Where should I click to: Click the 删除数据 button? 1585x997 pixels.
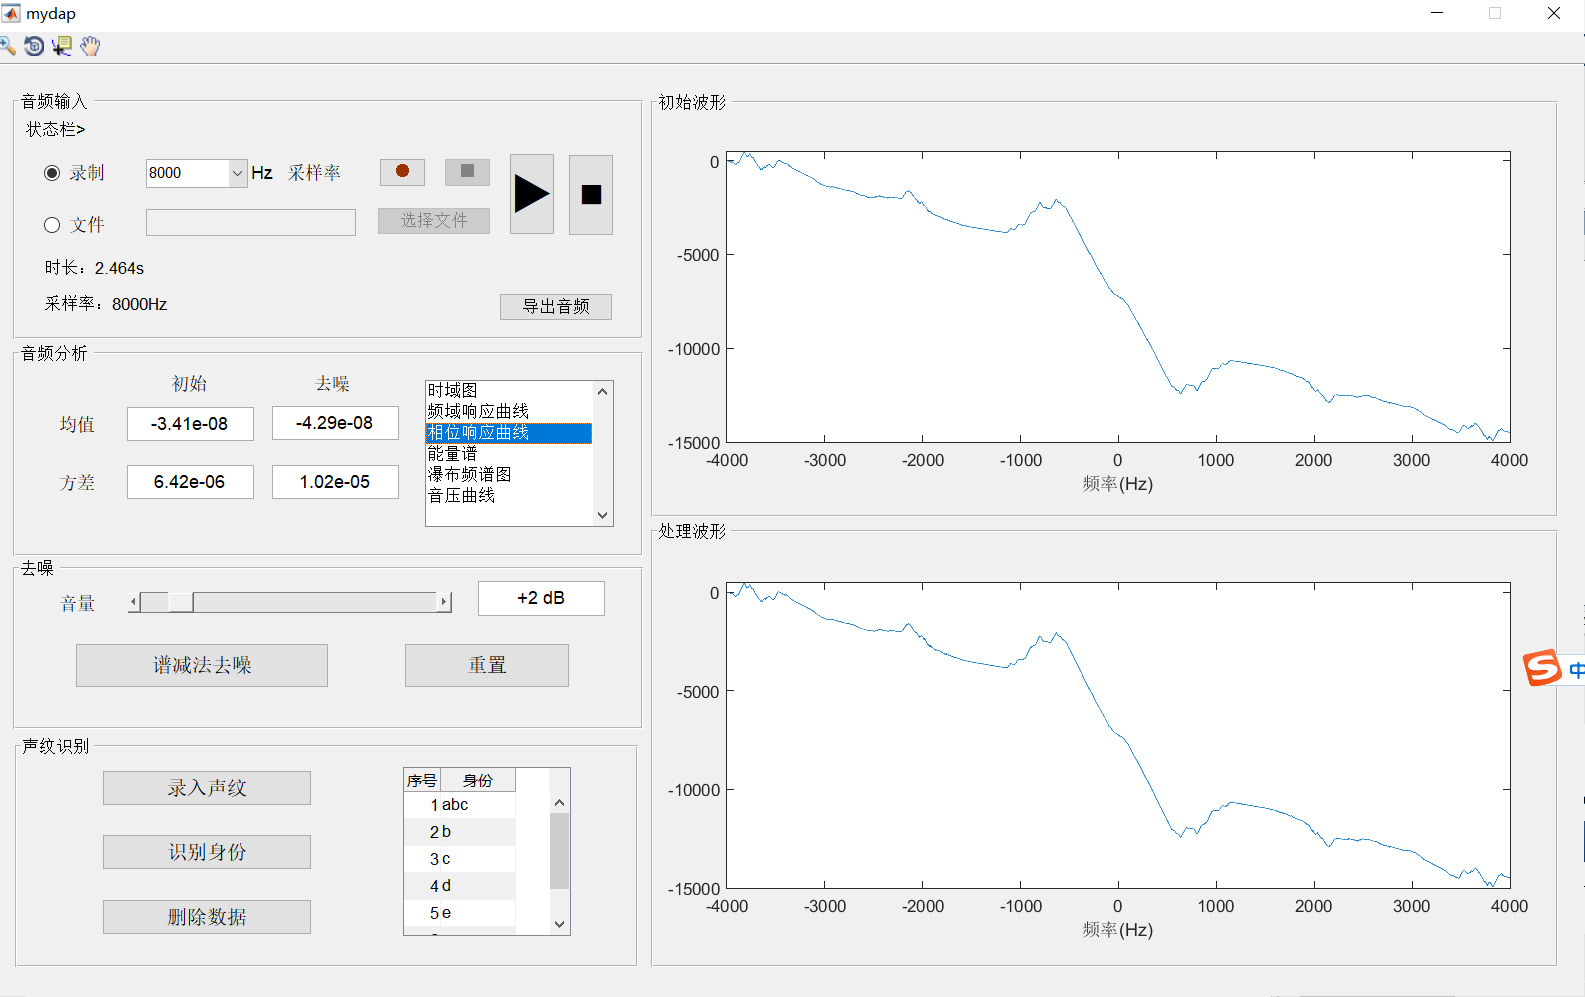(207, 917)
